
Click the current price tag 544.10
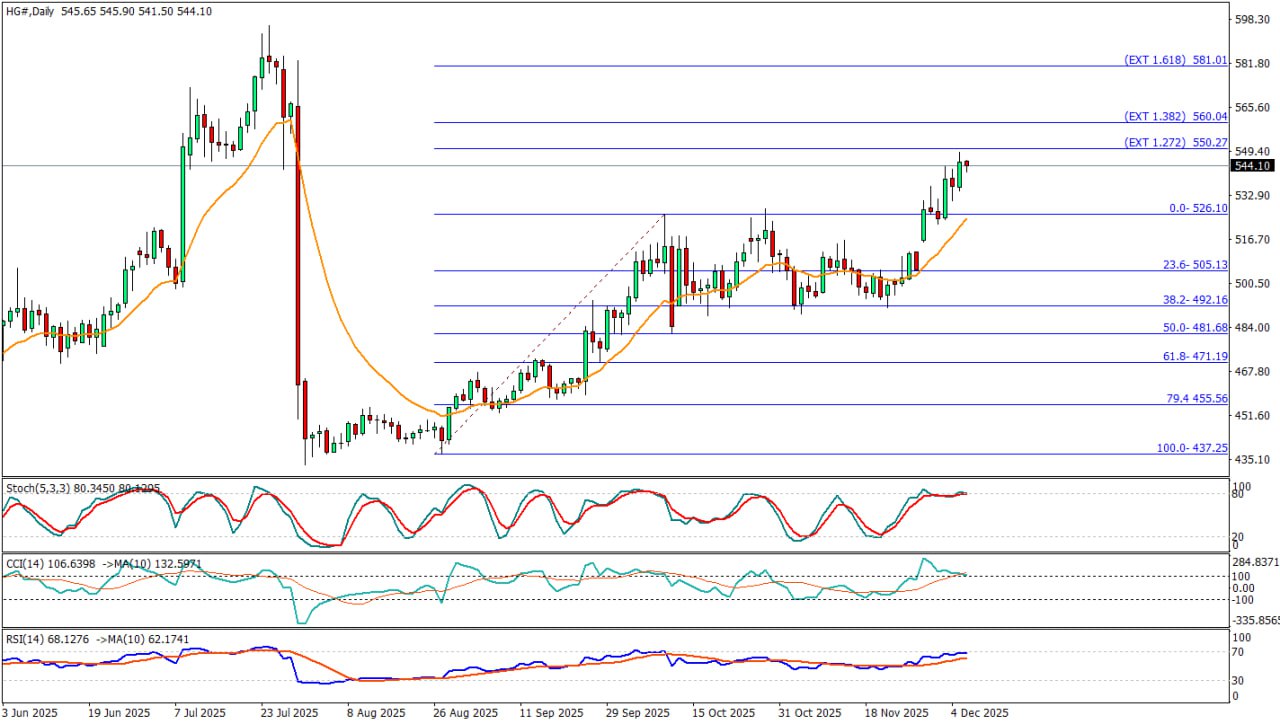[1253, 166]
